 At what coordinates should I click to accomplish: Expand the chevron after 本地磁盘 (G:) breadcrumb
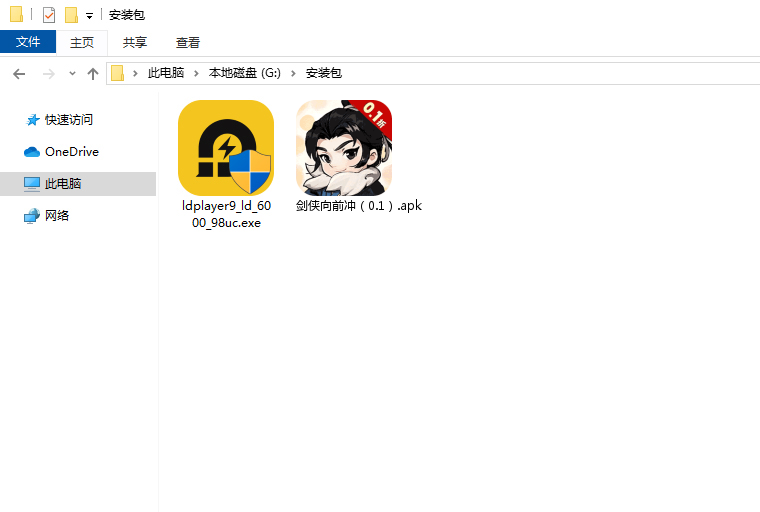click(294, 74)
